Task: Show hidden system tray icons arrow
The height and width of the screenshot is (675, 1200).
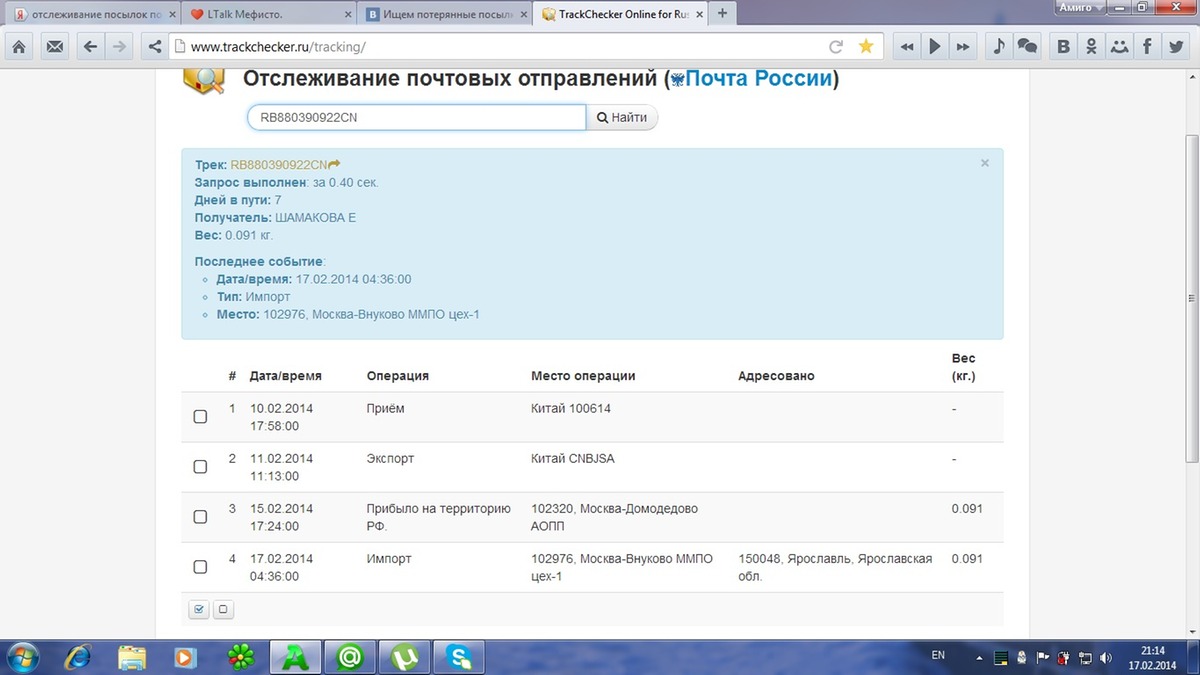Action: pos(978,657)
